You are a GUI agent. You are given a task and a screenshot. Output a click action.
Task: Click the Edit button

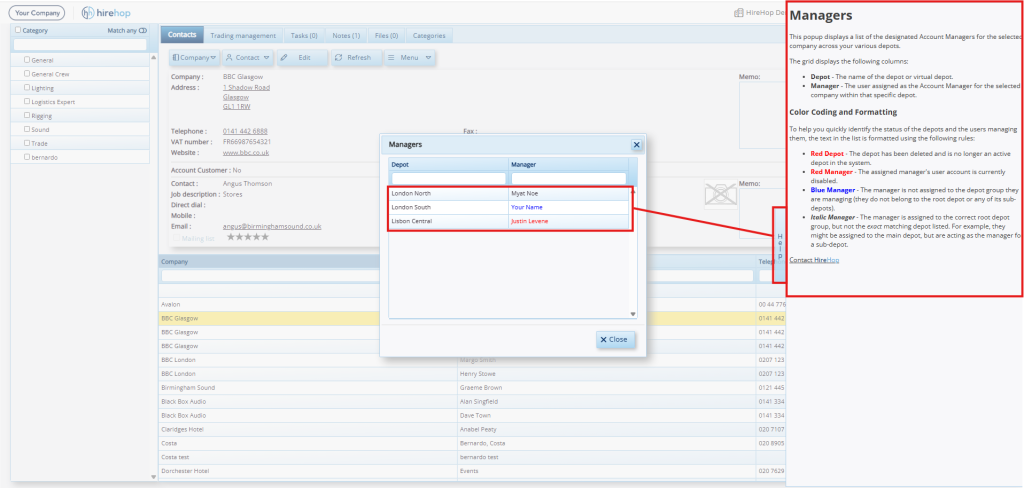(x=302, y=57)
